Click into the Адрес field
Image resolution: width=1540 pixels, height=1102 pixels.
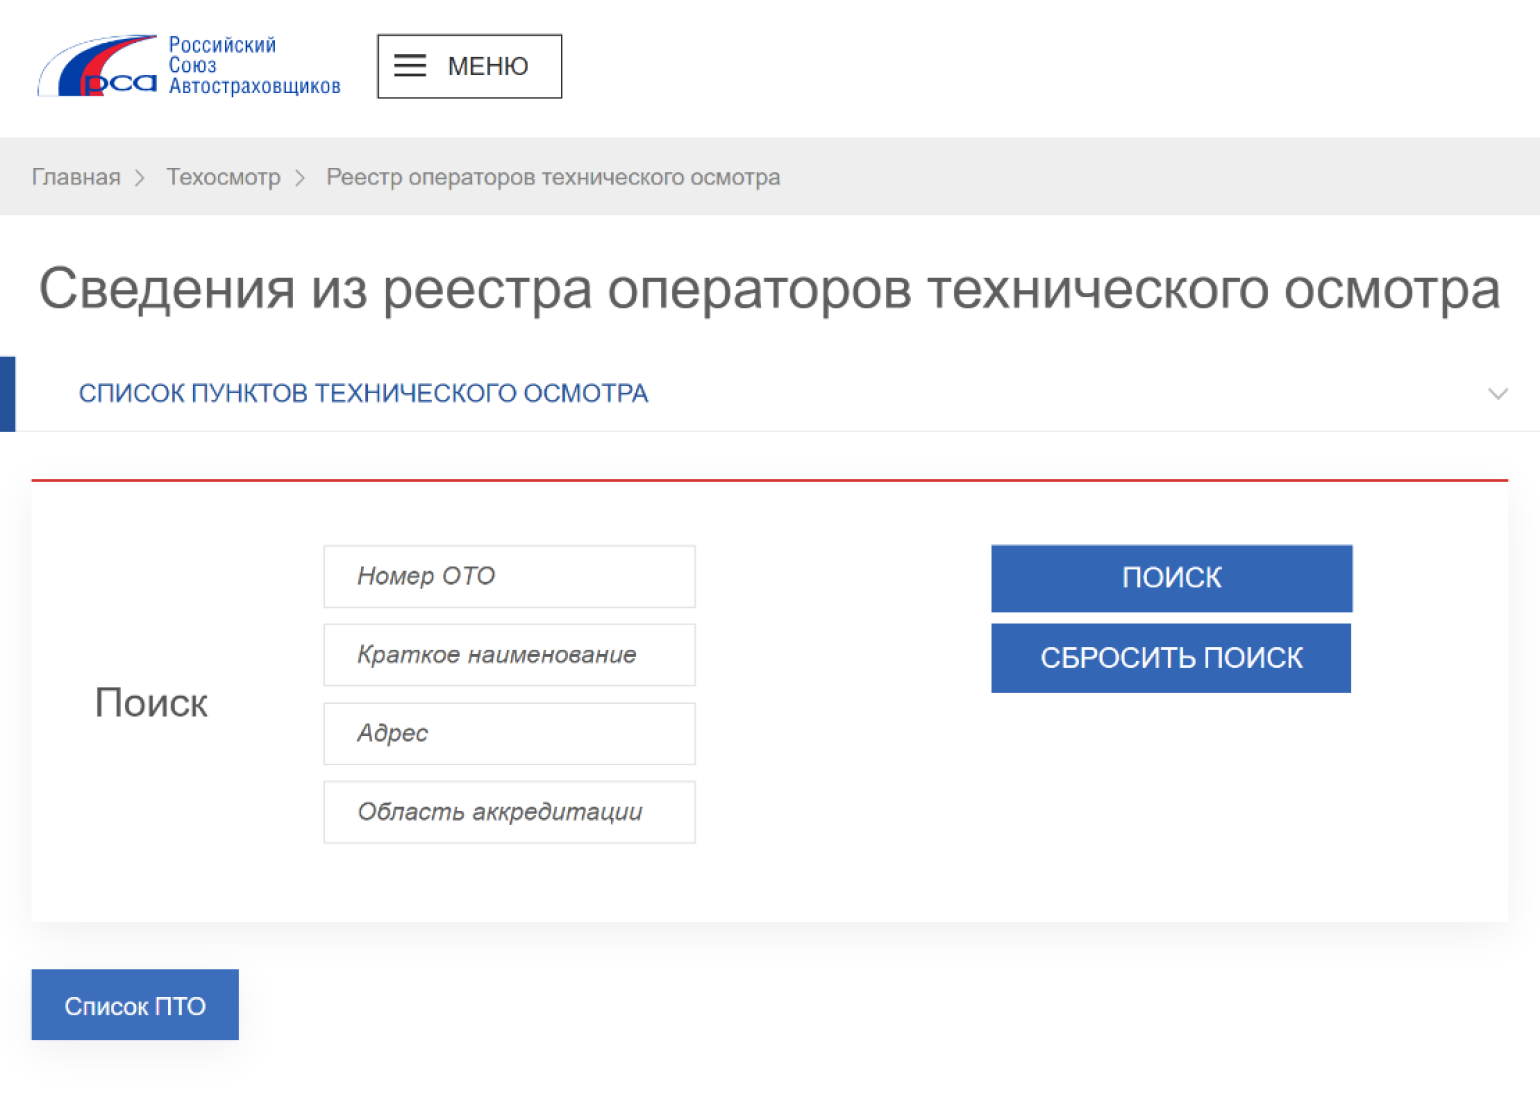pos(509,733)
